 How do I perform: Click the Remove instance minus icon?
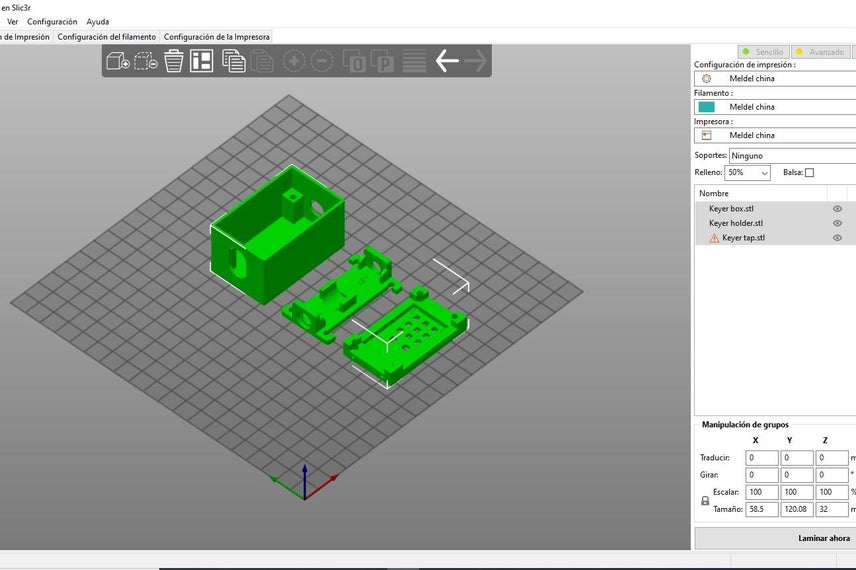[322, 61]
